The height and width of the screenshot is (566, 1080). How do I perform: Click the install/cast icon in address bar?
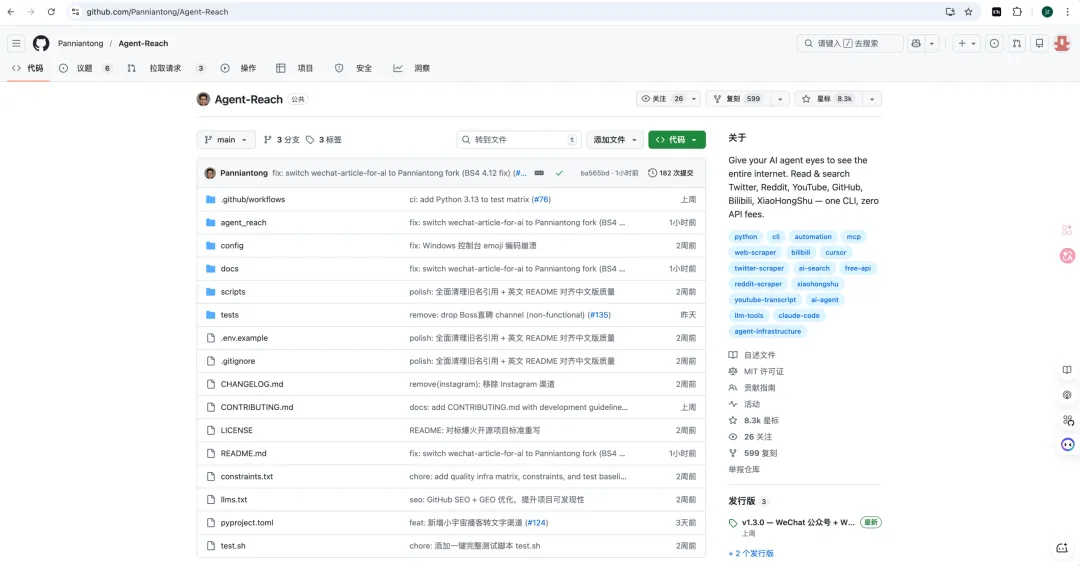click(x=950, y=12)
